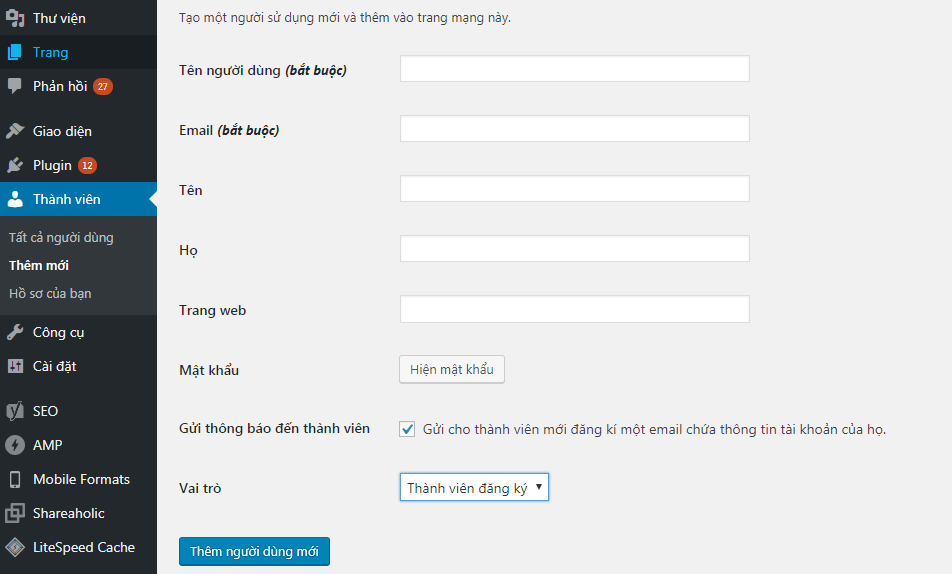Screen dimensions: 952x574
Task: Select Tất cả người dùng submenu
Action: (x=61, y=237)
